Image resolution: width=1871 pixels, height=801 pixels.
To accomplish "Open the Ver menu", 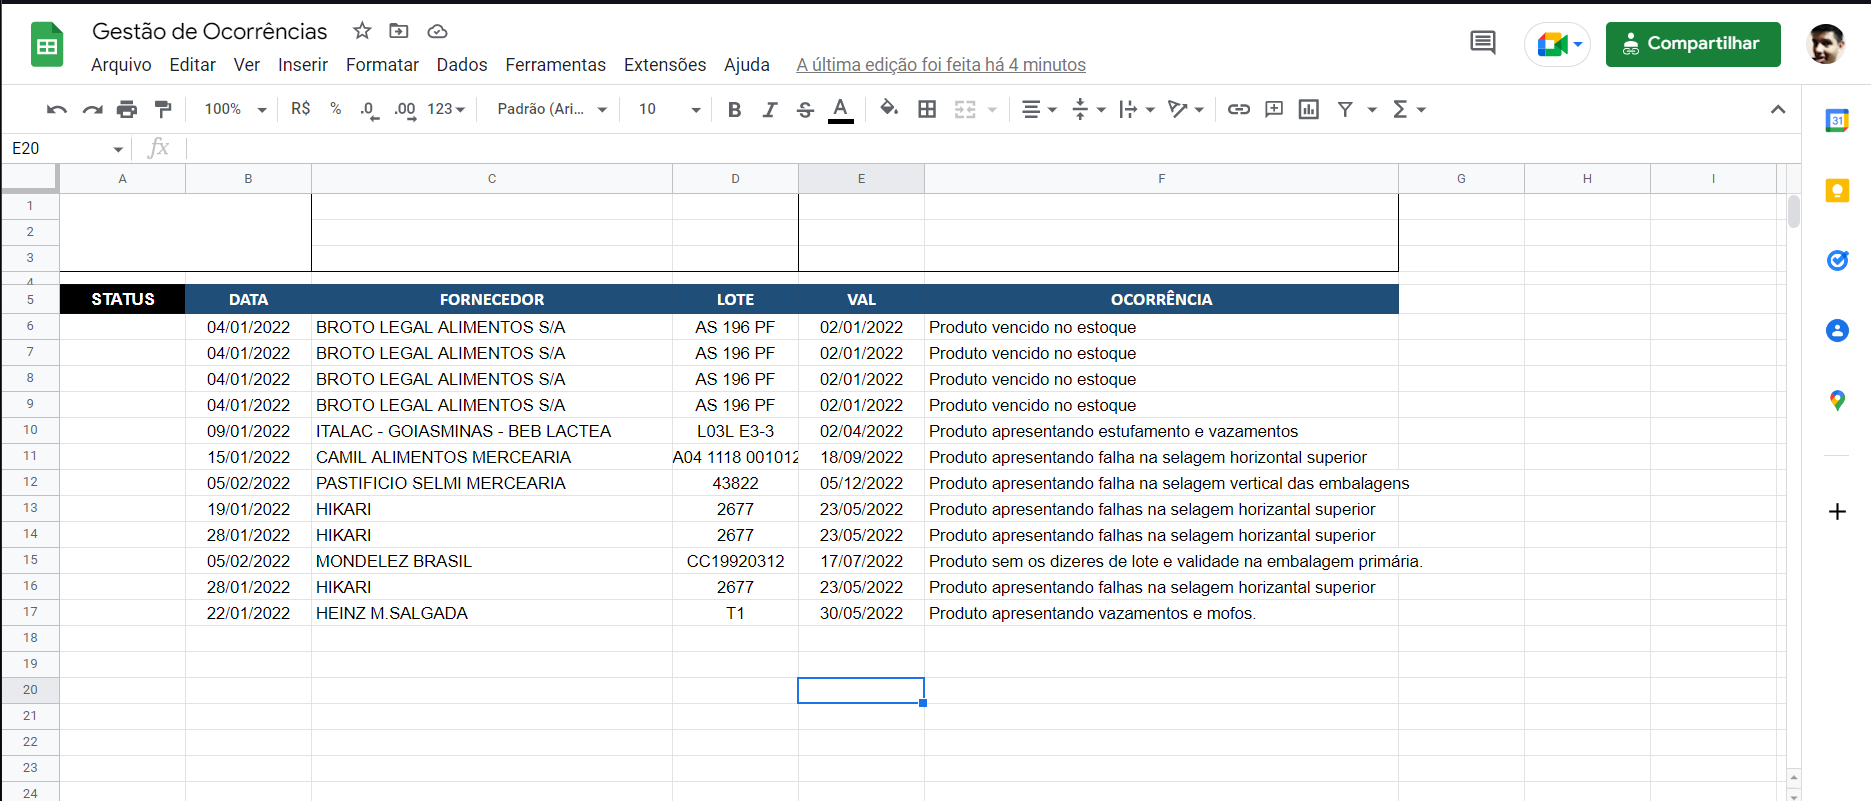I will click(247, 64).
